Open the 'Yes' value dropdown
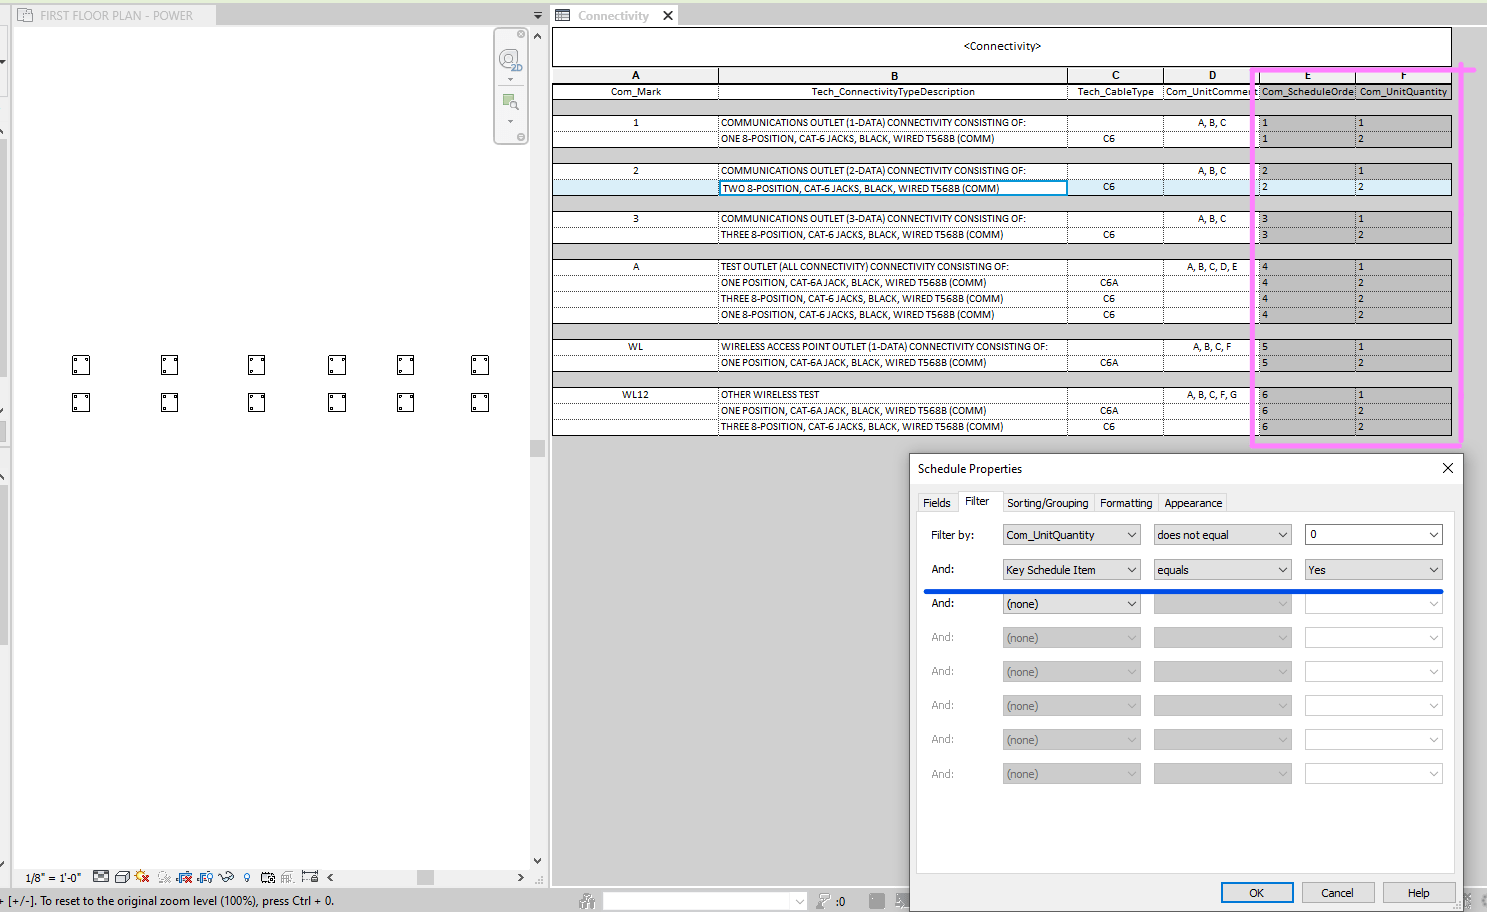Viewport: 1487px width, 912px height. point(1373,569)
